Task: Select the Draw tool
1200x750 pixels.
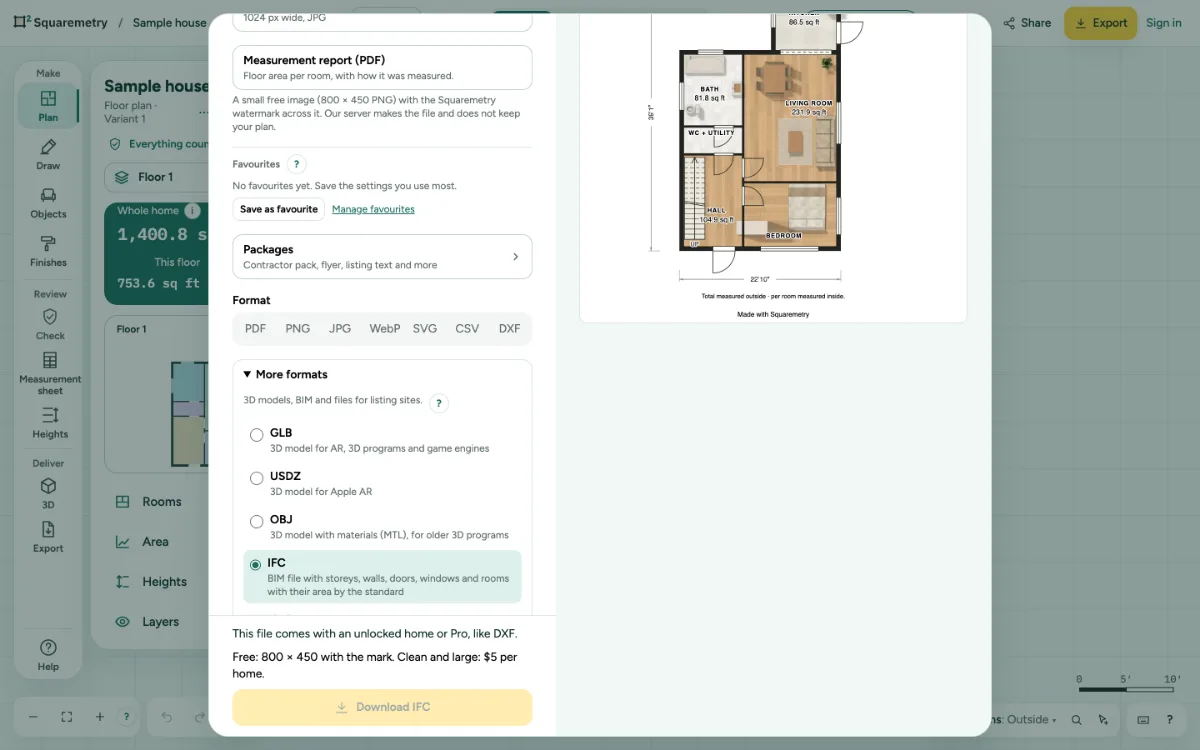Action: [48, 155]
